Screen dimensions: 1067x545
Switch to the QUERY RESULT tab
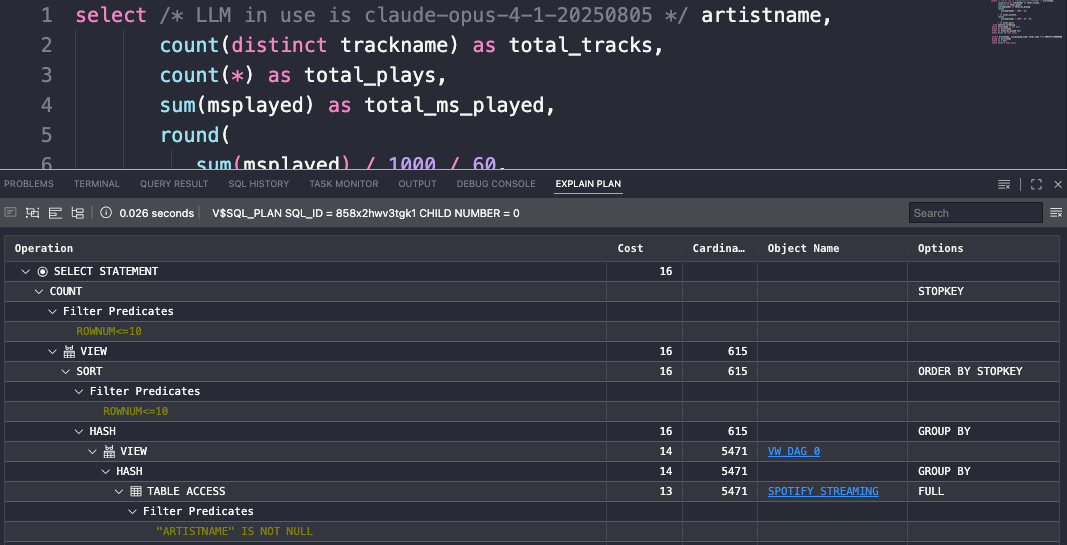[174, 184]
